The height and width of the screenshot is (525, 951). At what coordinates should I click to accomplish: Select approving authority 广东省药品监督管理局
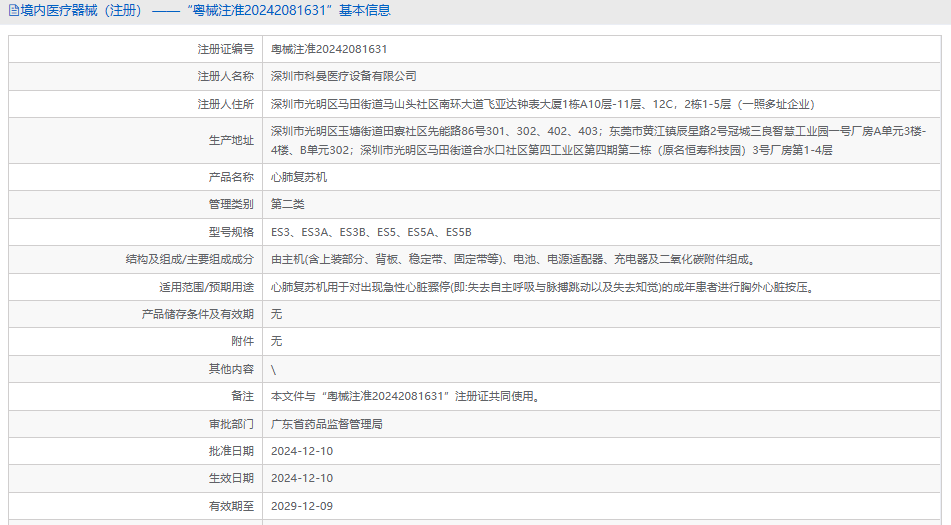click(327, 424)
